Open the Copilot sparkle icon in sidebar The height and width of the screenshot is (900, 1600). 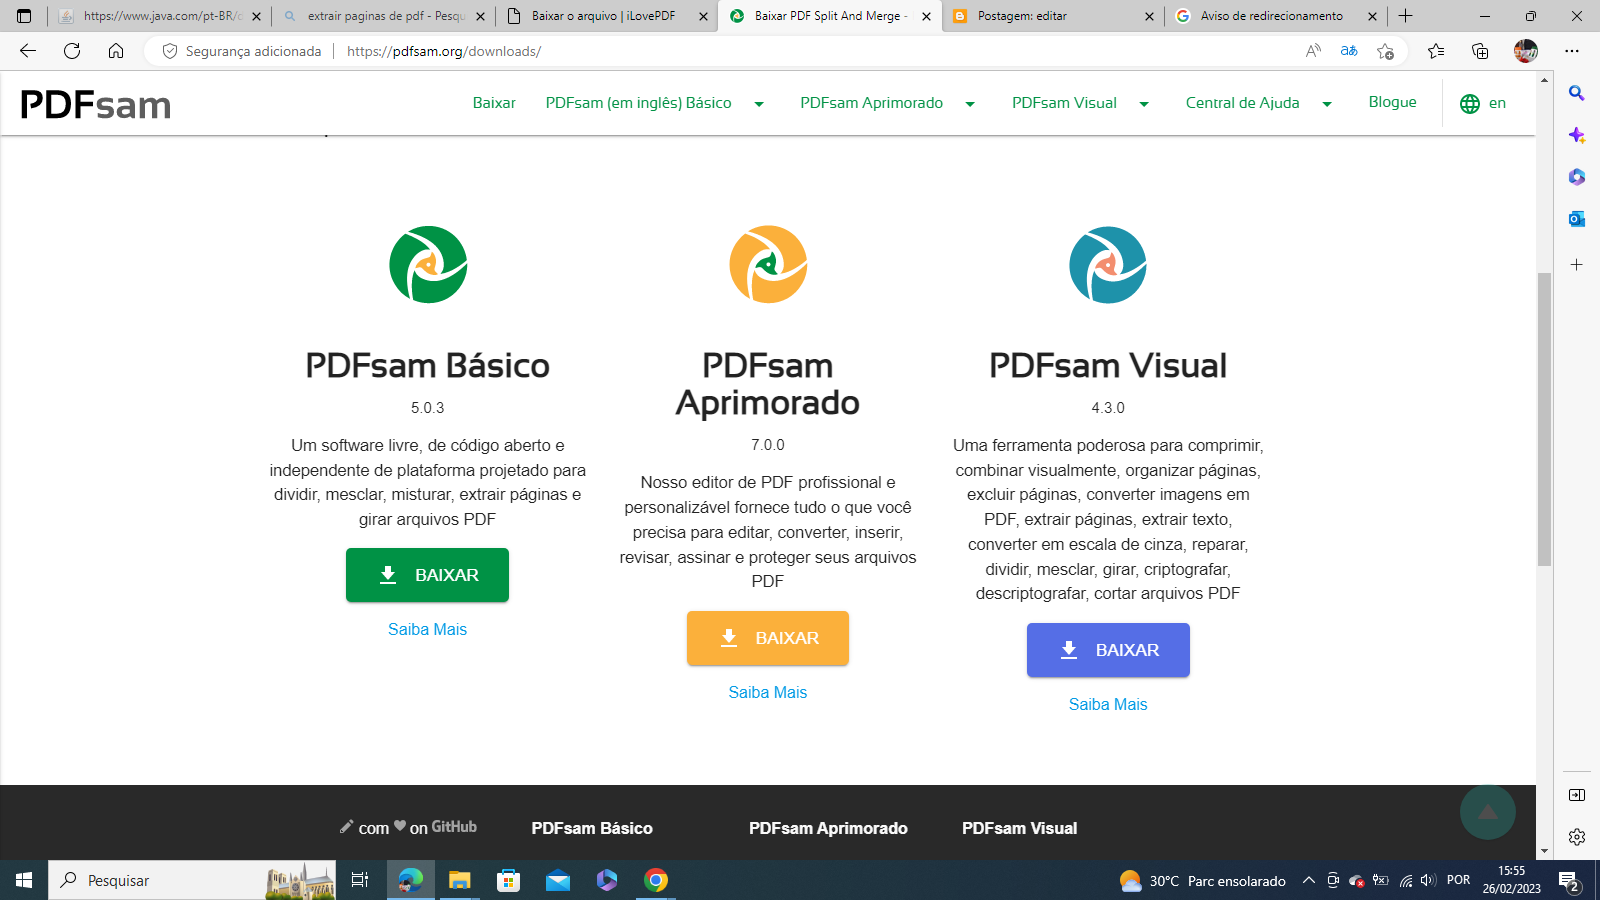[1577, 135]
